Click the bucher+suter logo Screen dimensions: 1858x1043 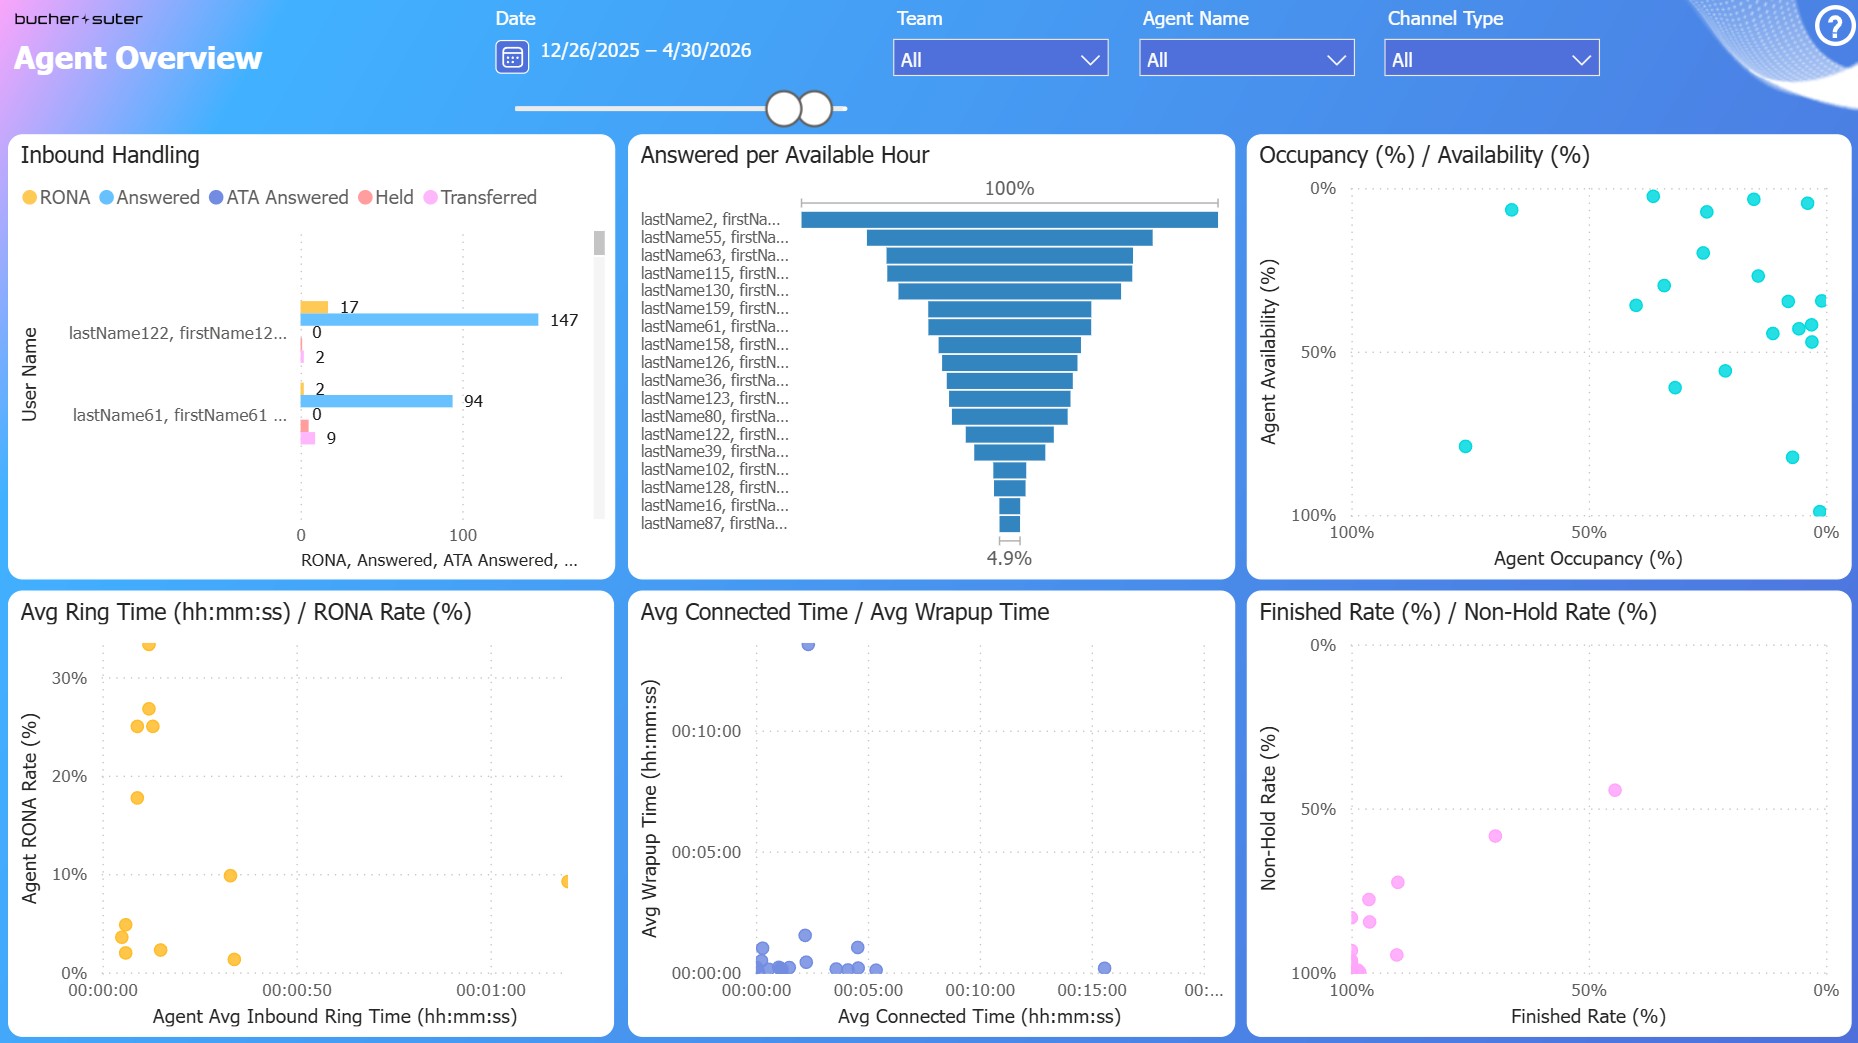78,19
